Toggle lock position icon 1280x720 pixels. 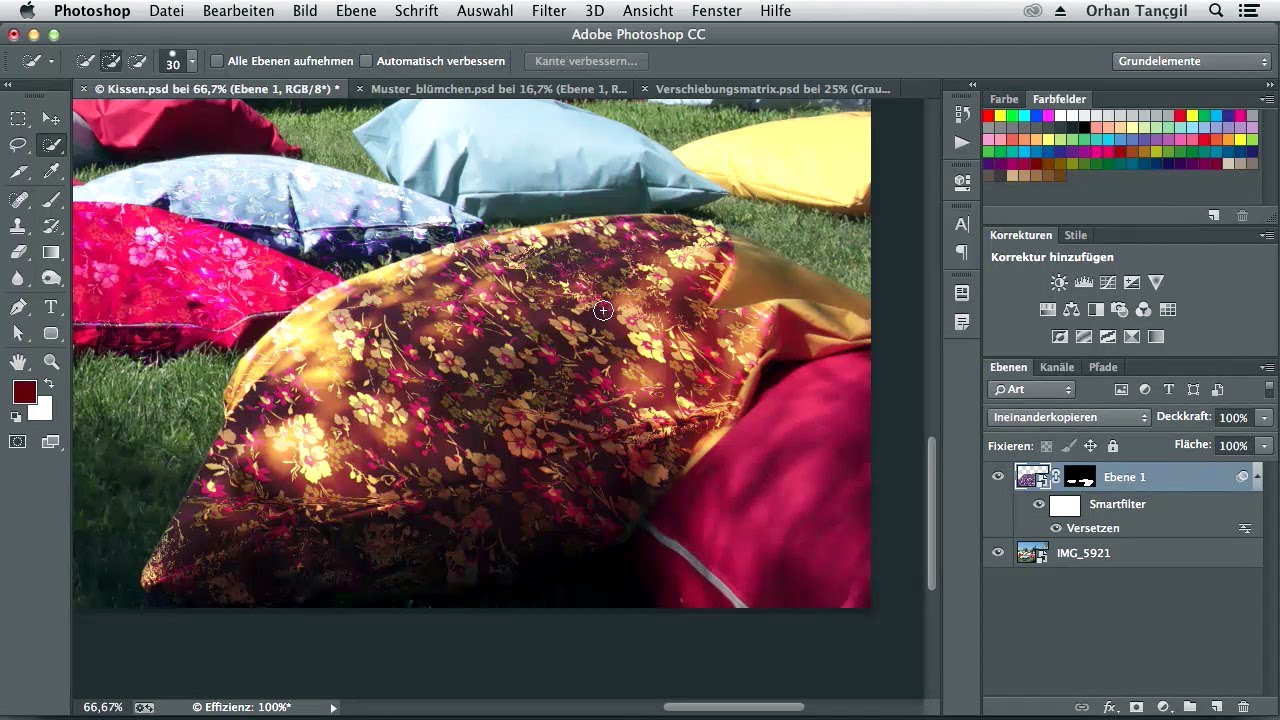point(1091,446)
